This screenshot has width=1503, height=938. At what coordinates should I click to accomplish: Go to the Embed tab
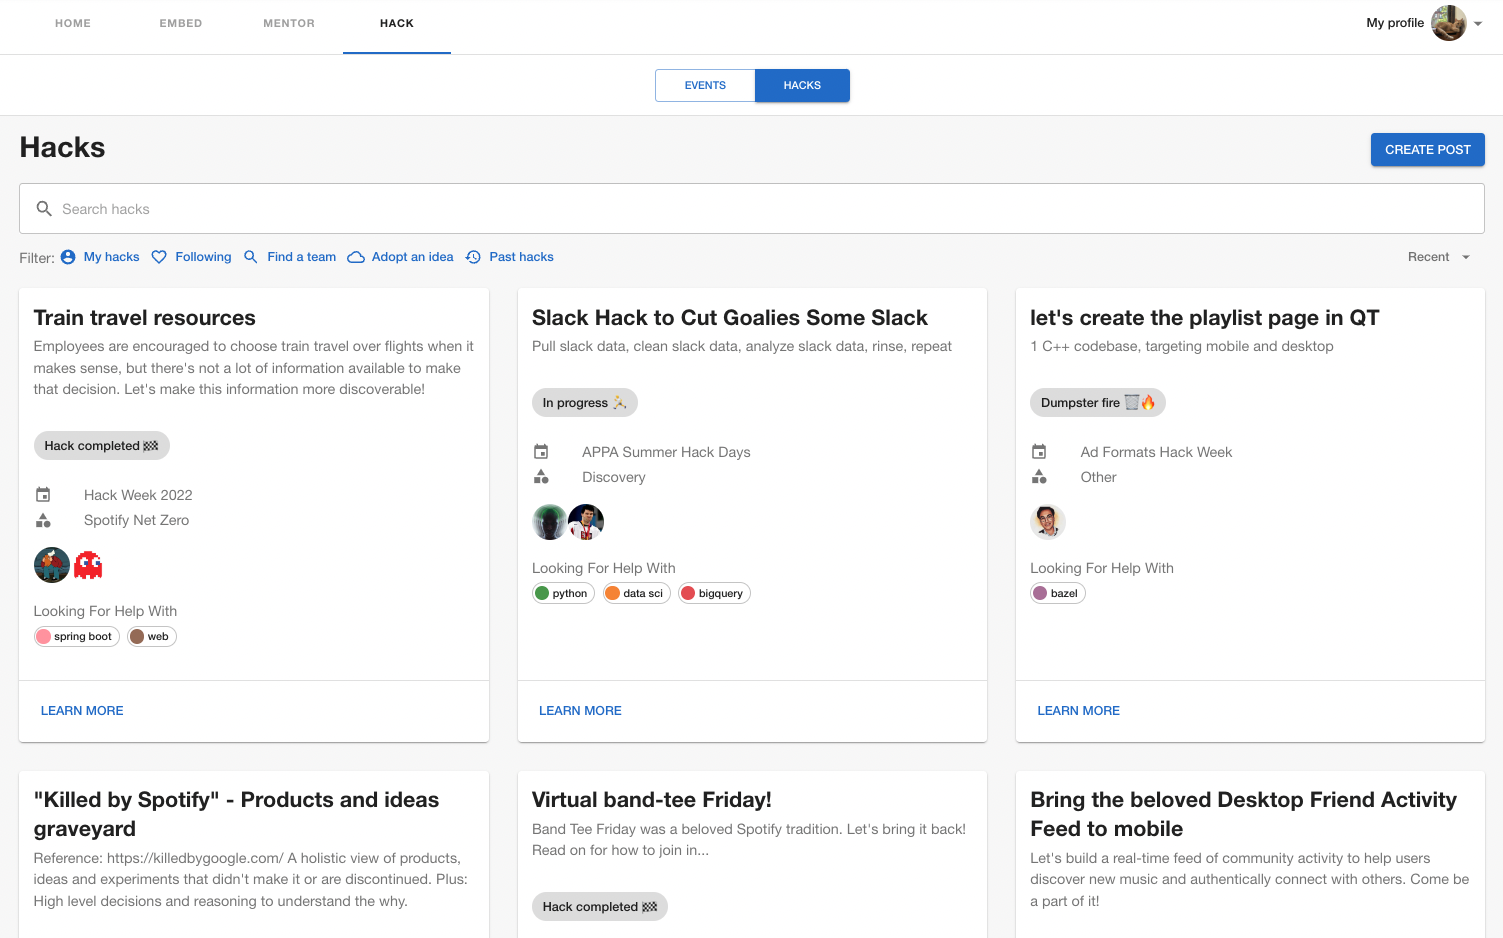181,23
